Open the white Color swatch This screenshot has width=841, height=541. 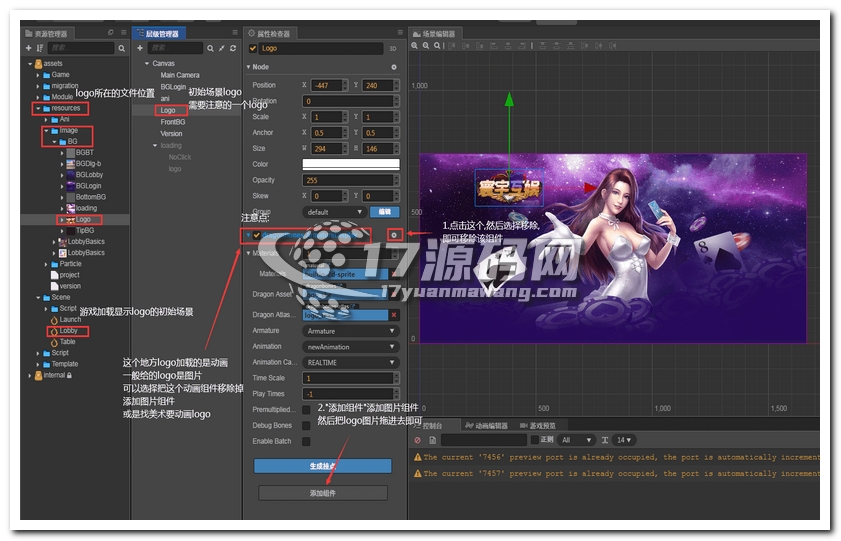point(351,164)
